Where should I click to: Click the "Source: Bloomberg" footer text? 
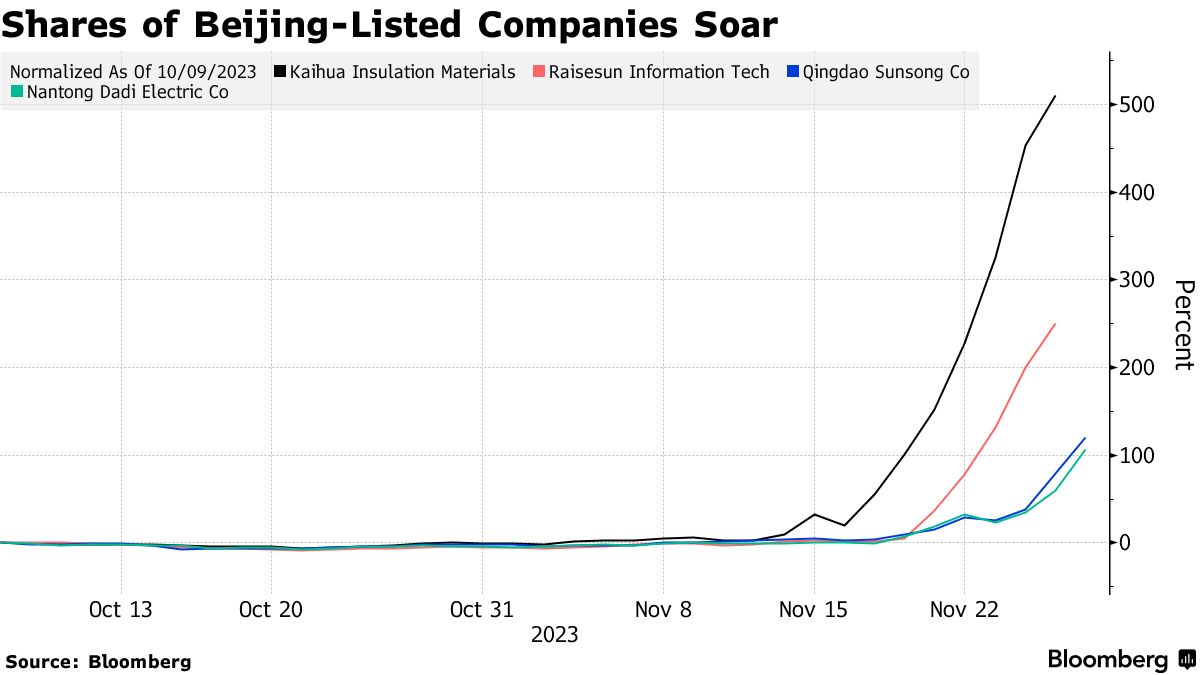(98, 661)
